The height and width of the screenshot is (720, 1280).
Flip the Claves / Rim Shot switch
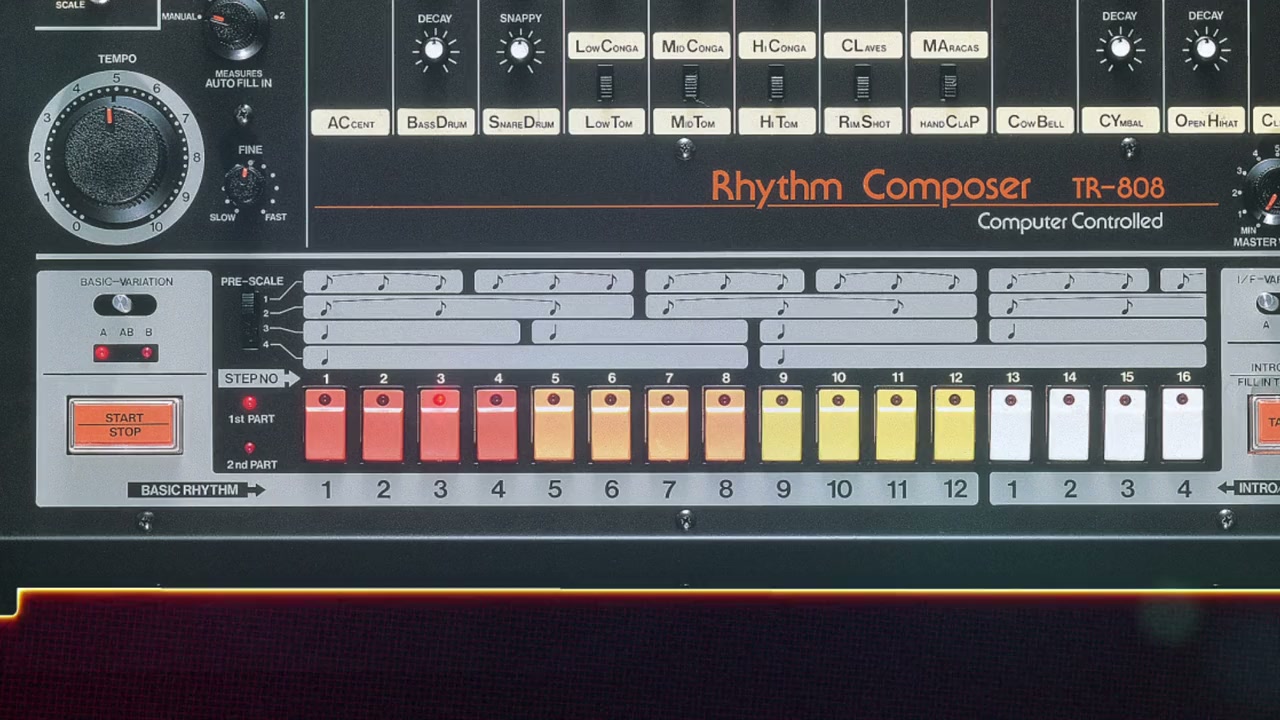pyautogui.click(x=863, y=83)
